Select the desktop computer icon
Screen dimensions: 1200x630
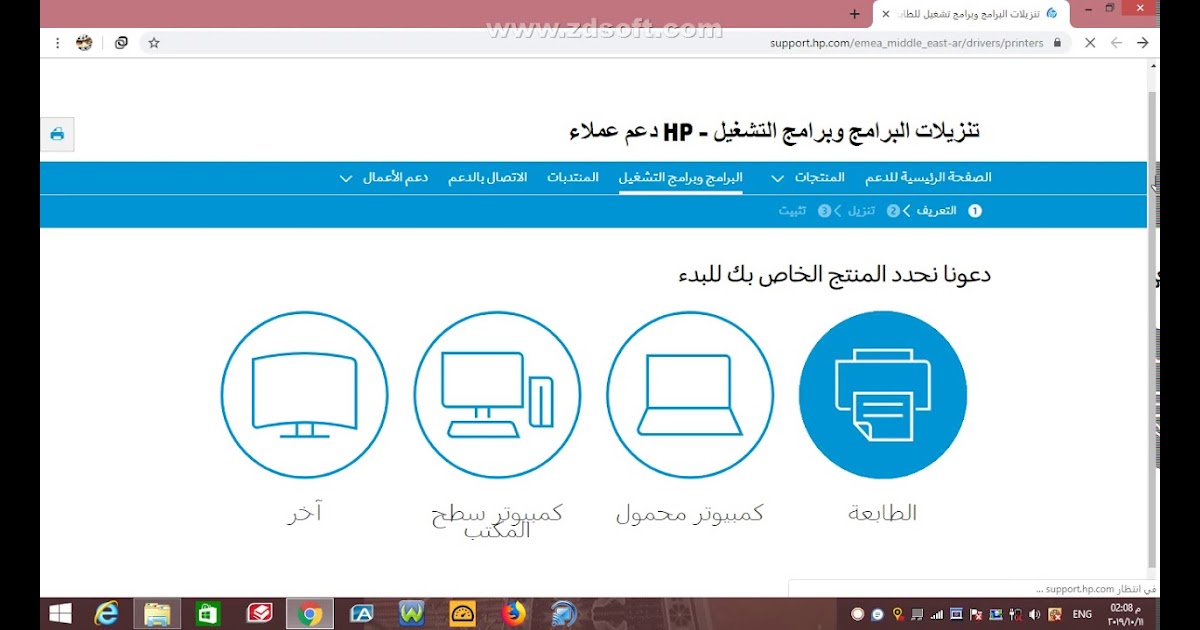tap(497, 394)
